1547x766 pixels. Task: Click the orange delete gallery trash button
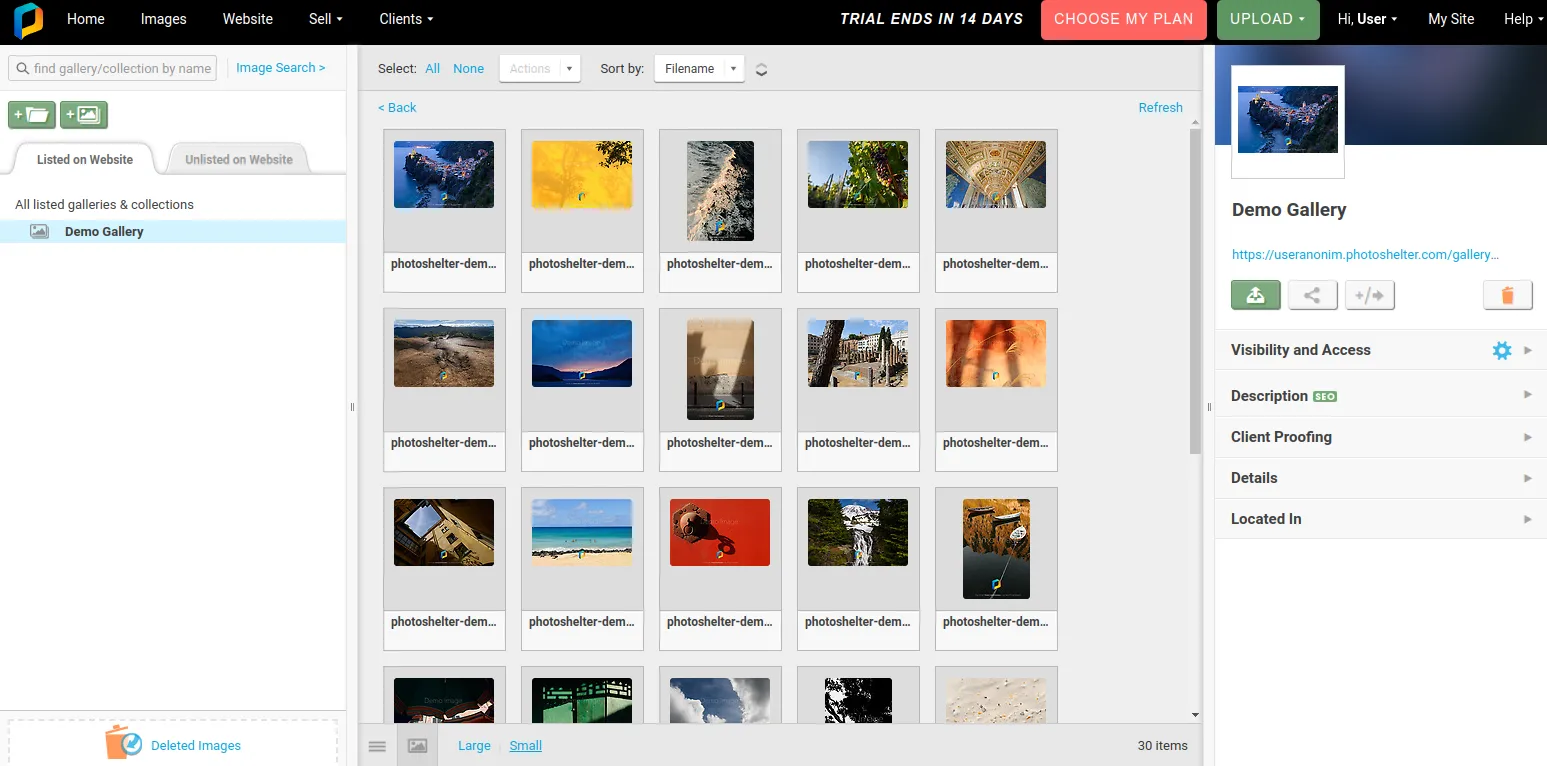coord(1508,295)
